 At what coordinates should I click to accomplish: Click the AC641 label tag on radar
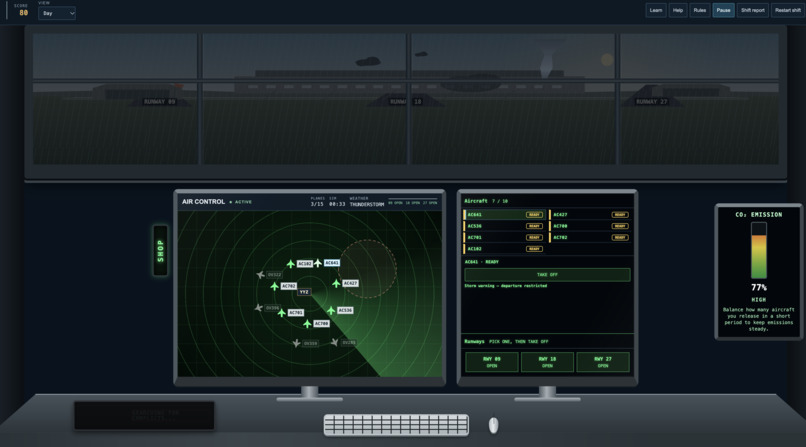click(x=332, y=263)
